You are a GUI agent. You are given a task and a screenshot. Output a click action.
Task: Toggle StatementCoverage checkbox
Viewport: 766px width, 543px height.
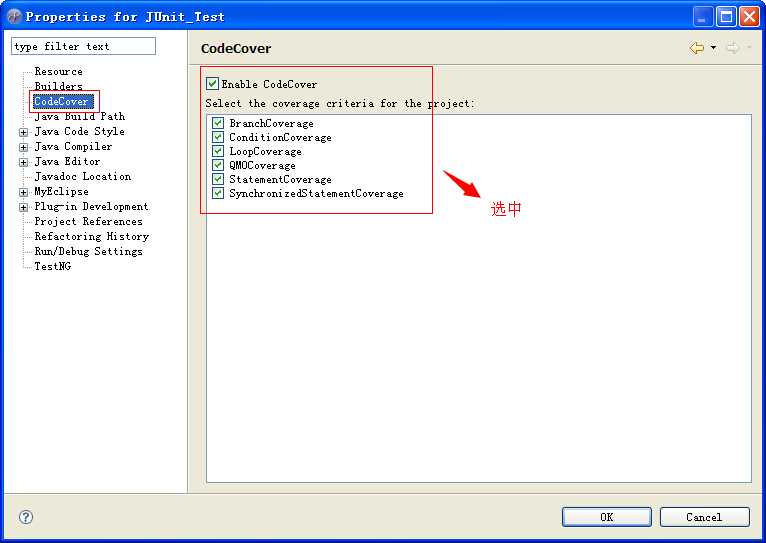(218, 179)
